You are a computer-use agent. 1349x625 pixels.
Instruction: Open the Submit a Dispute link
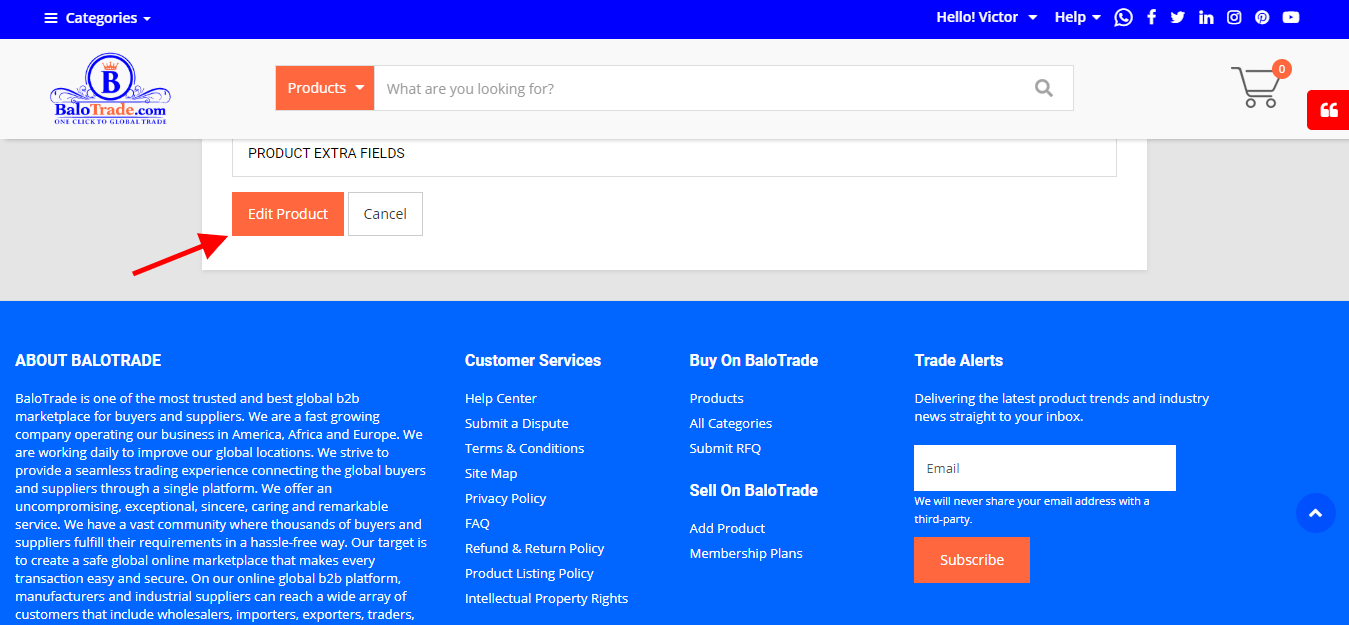(x=517, y=423)
